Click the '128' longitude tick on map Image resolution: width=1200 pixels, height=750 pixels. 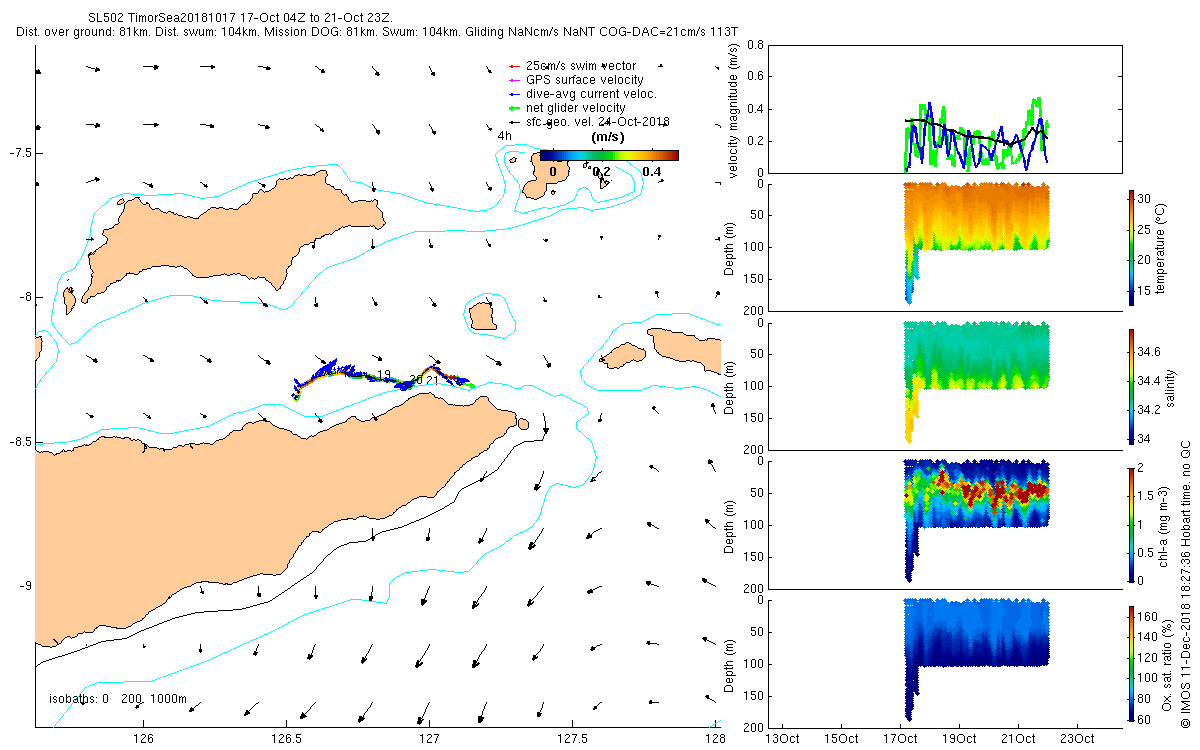tap(714, 739)
